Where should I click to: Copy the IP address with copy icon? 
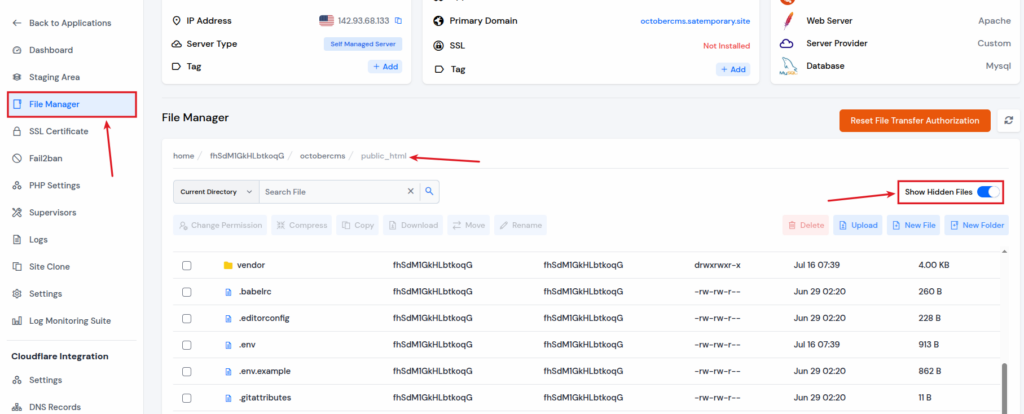398,21
